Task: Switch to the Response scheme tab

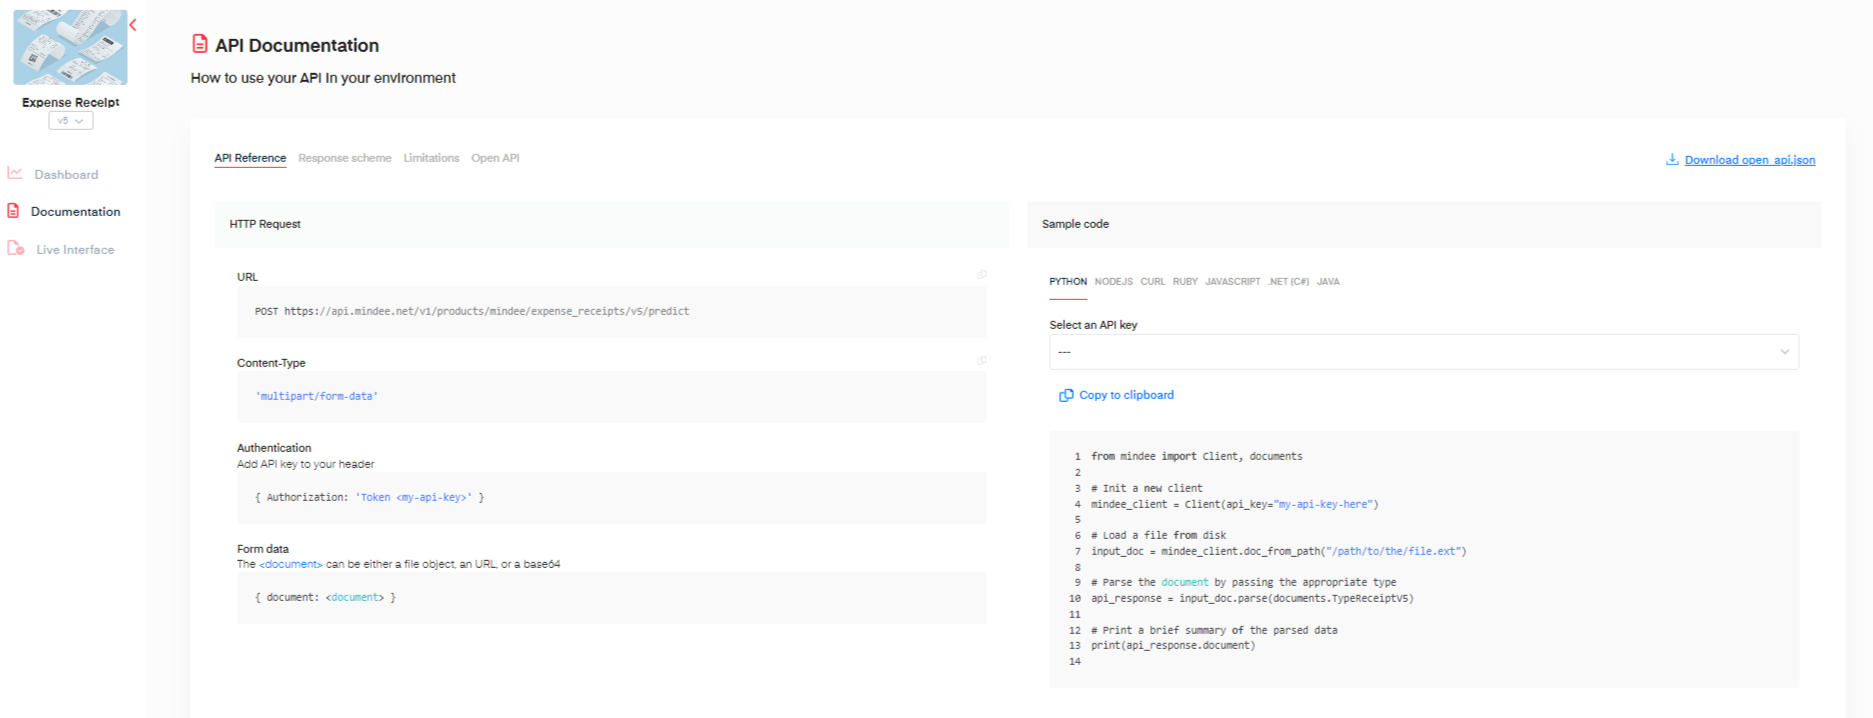Action: click(344, 158)
